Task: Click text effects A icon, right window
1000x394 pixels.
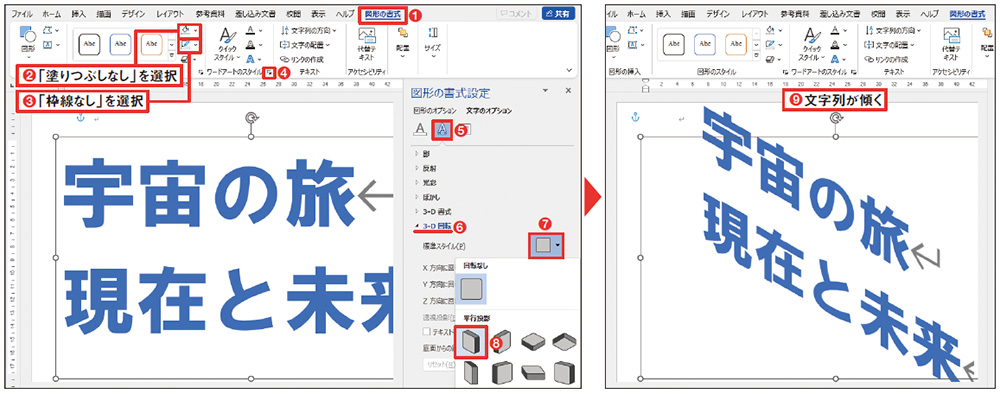Action: pos(835,59)
